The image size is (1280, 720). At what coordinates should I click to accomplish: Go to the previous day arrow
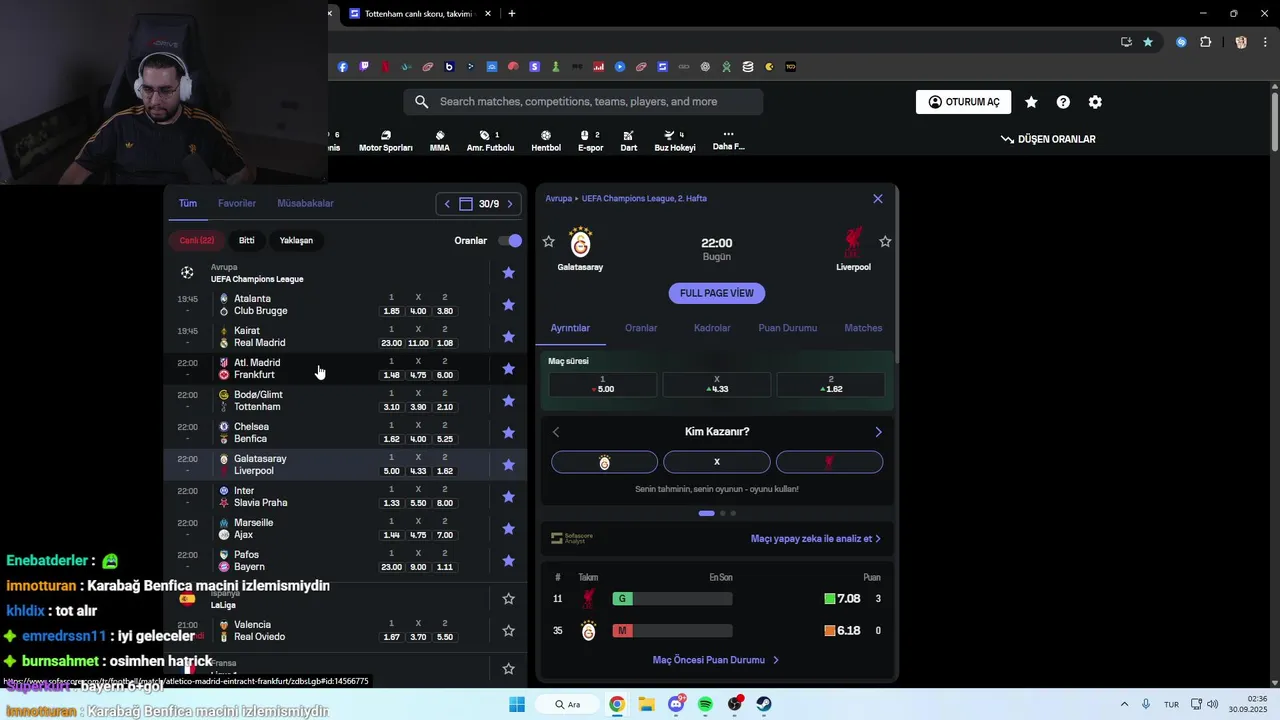point(447,204)
